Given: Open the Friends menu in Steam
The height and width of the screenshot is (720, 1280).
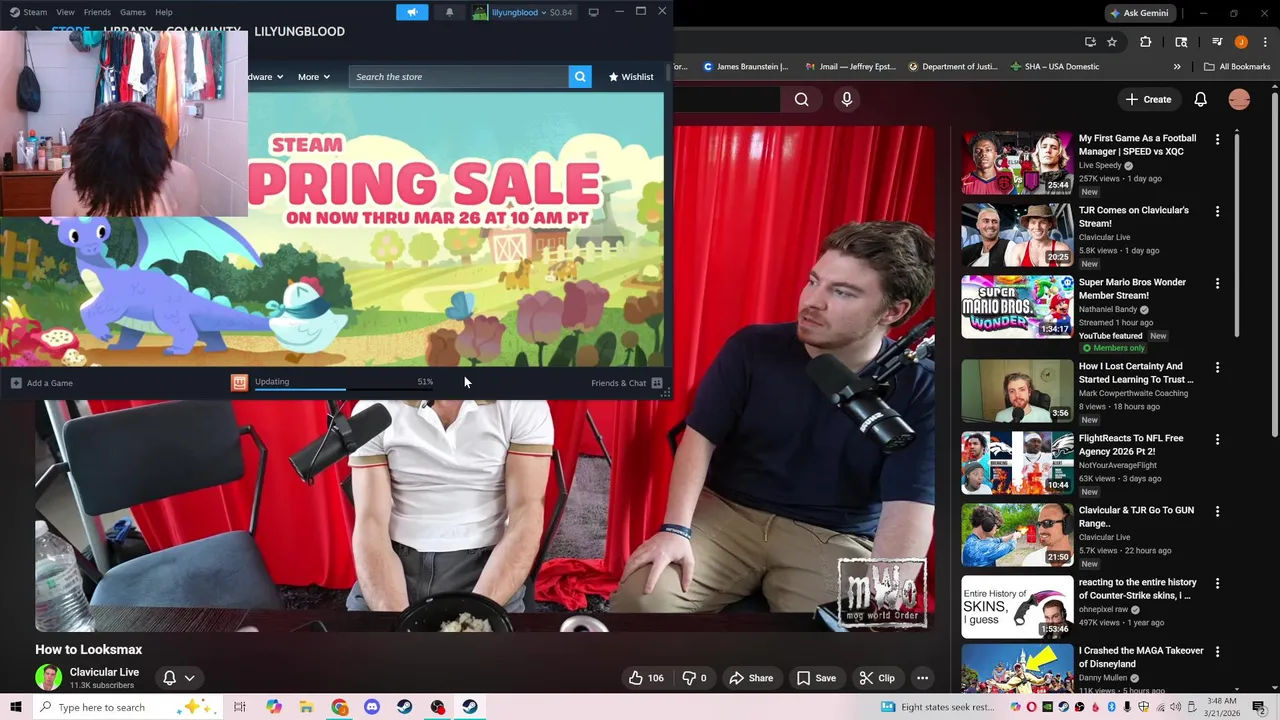Looking at the screenshot, I should click(x=97, y=12).
